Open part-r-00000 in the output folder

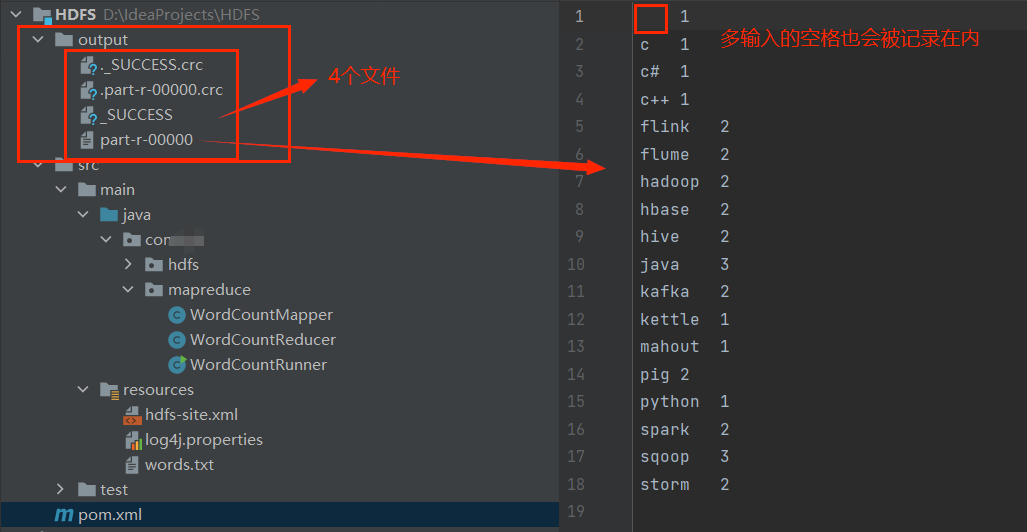147,140
